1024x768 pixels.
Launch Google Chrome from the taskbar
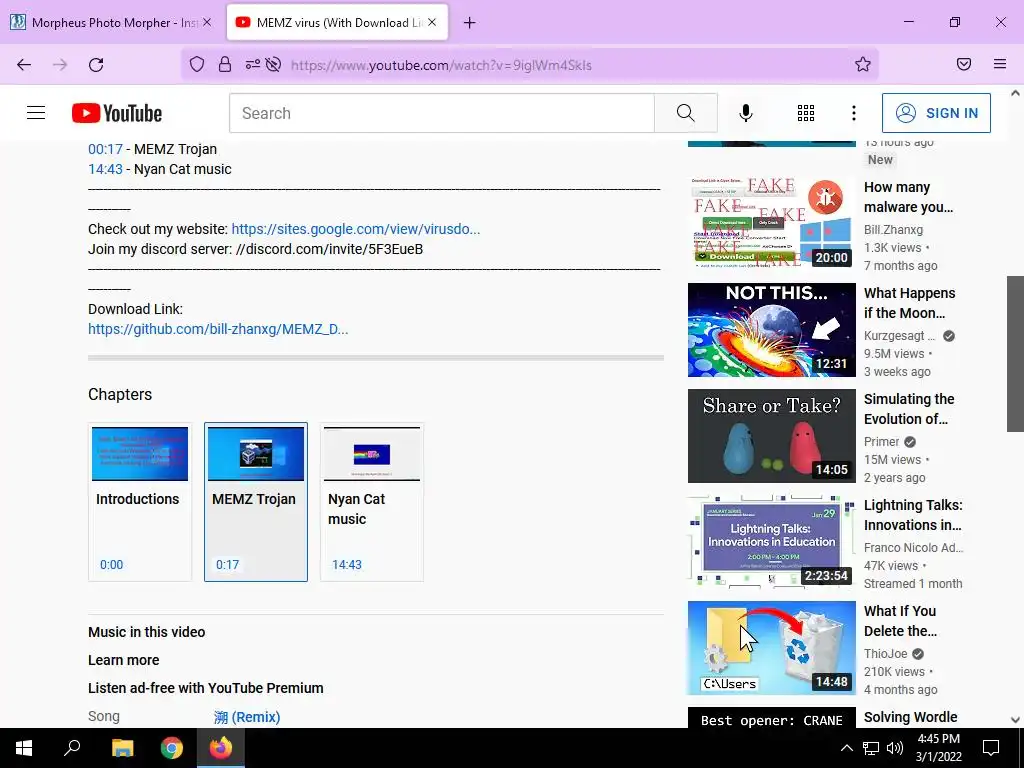click(172, 748)
